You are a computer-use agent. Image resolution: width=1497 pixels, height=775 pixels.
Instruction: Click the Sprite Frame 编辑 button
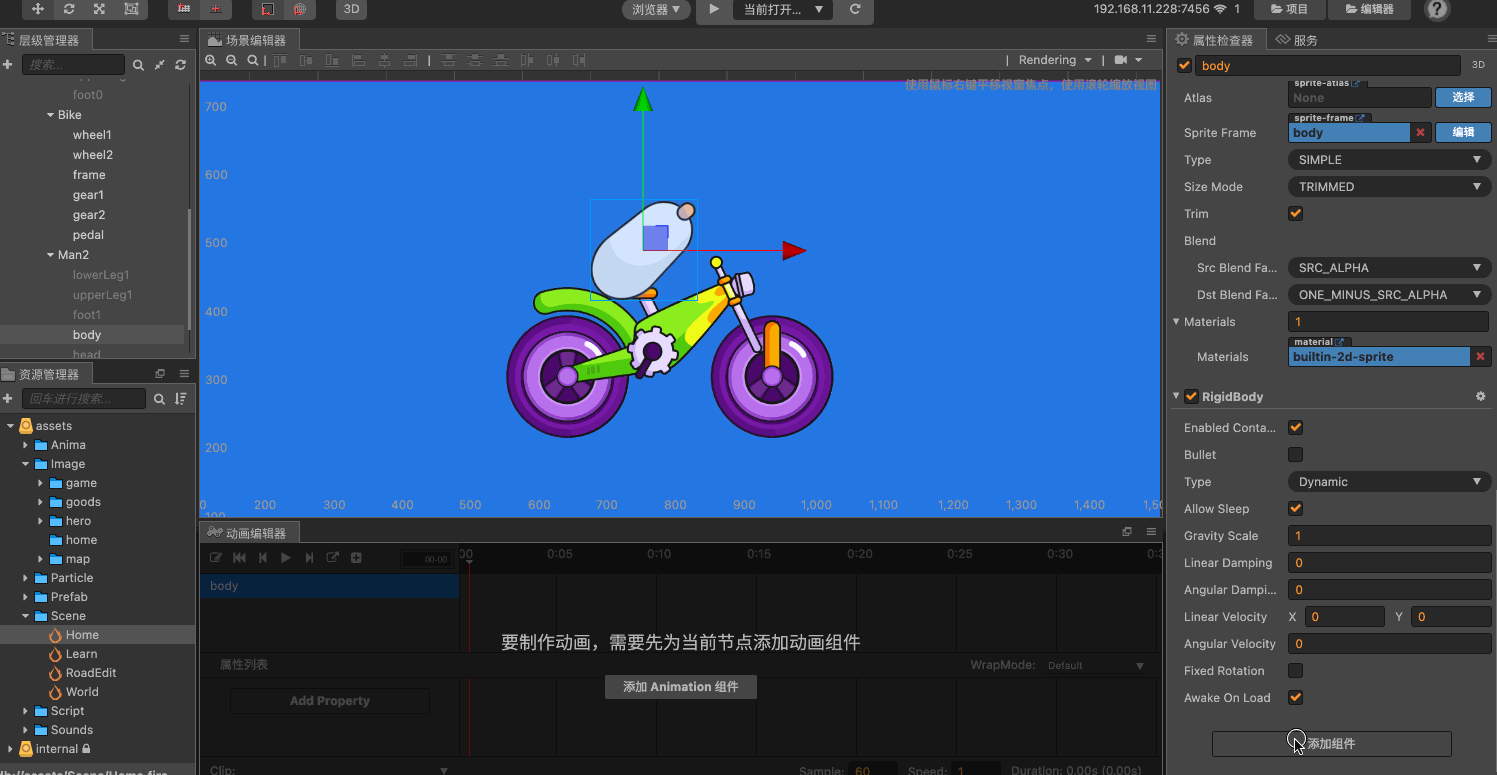coord(1463,133)
